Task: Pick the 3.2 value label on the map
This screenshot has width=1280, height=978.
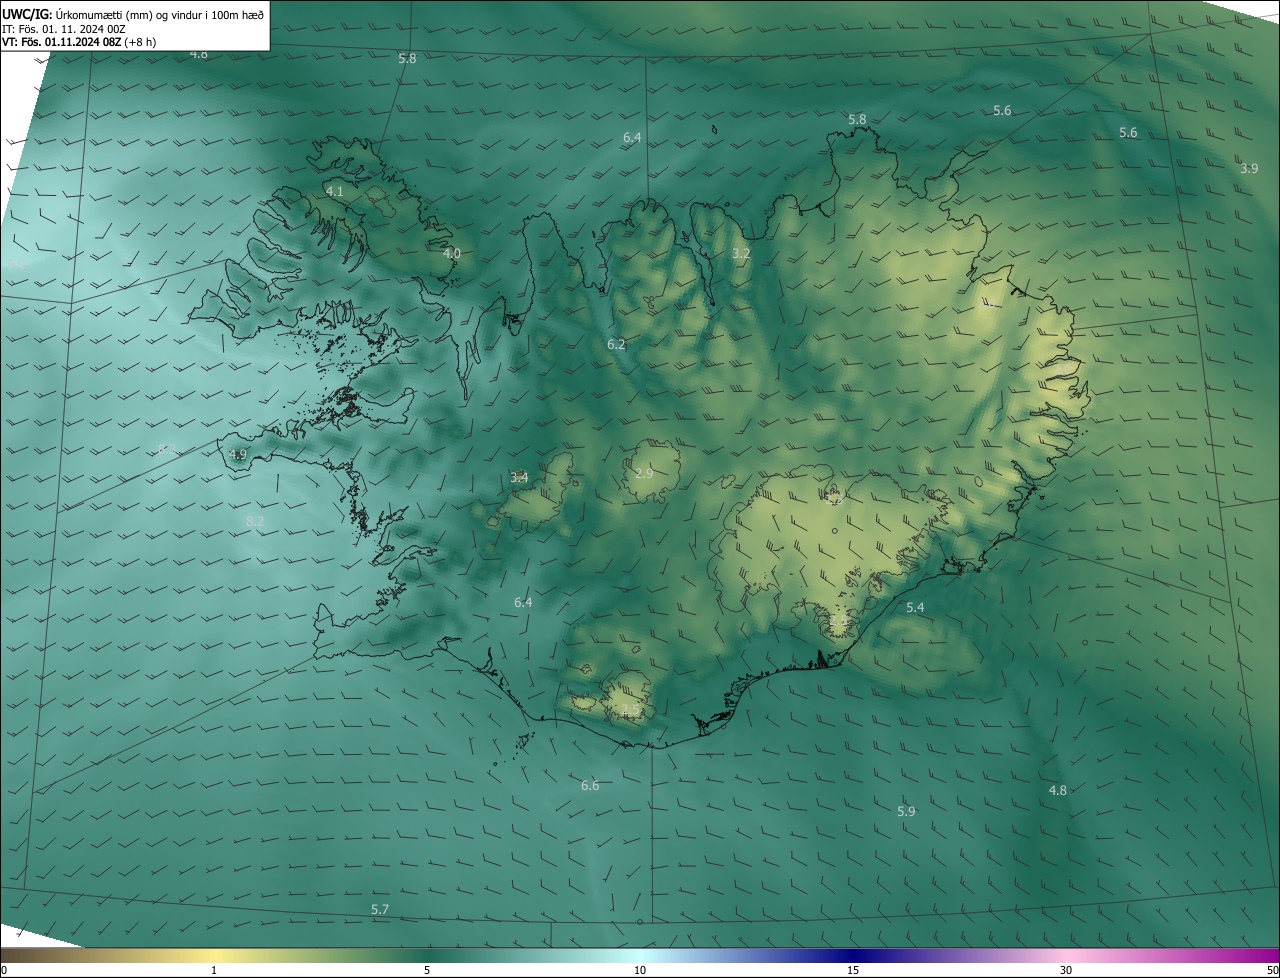Action: coord(741,254)
